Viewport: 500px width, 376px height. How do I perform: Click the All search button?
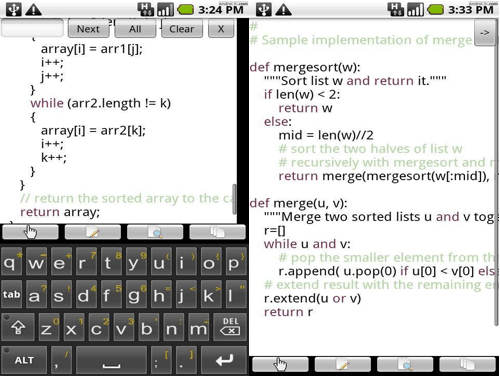click(135, 29)
